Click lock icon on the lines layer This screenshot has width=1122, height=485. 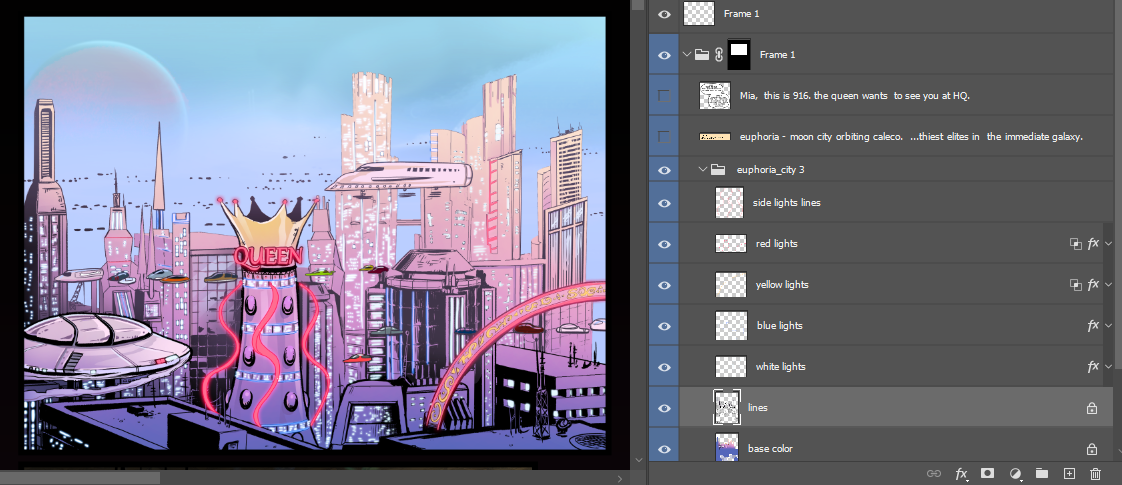(1092, 408)
